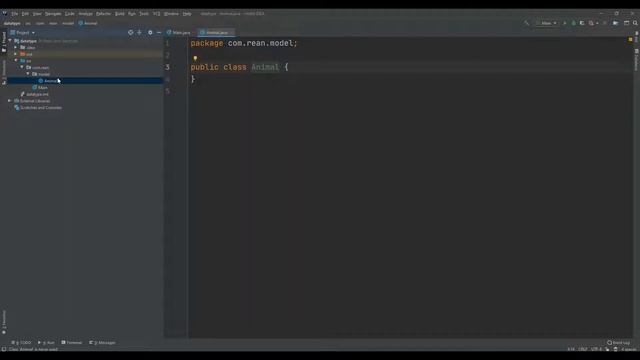
Task: Click the package com.rean.model line in editor
Action: tap(244, 43)
